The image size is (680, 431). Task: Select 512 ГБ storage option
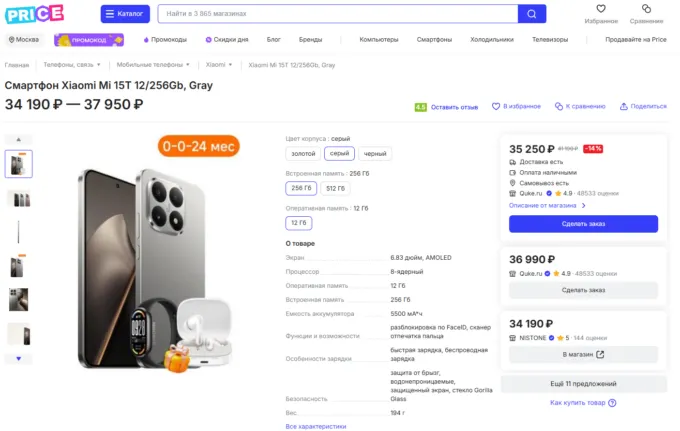pyautogui.click(x=335, y=188)
